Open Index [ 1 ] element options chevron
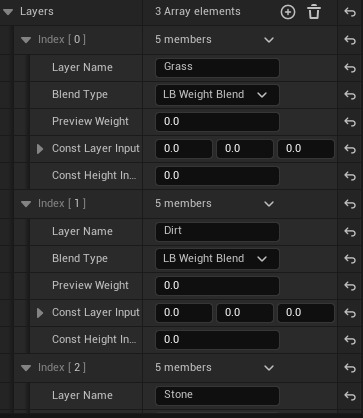 coord(269,204)
